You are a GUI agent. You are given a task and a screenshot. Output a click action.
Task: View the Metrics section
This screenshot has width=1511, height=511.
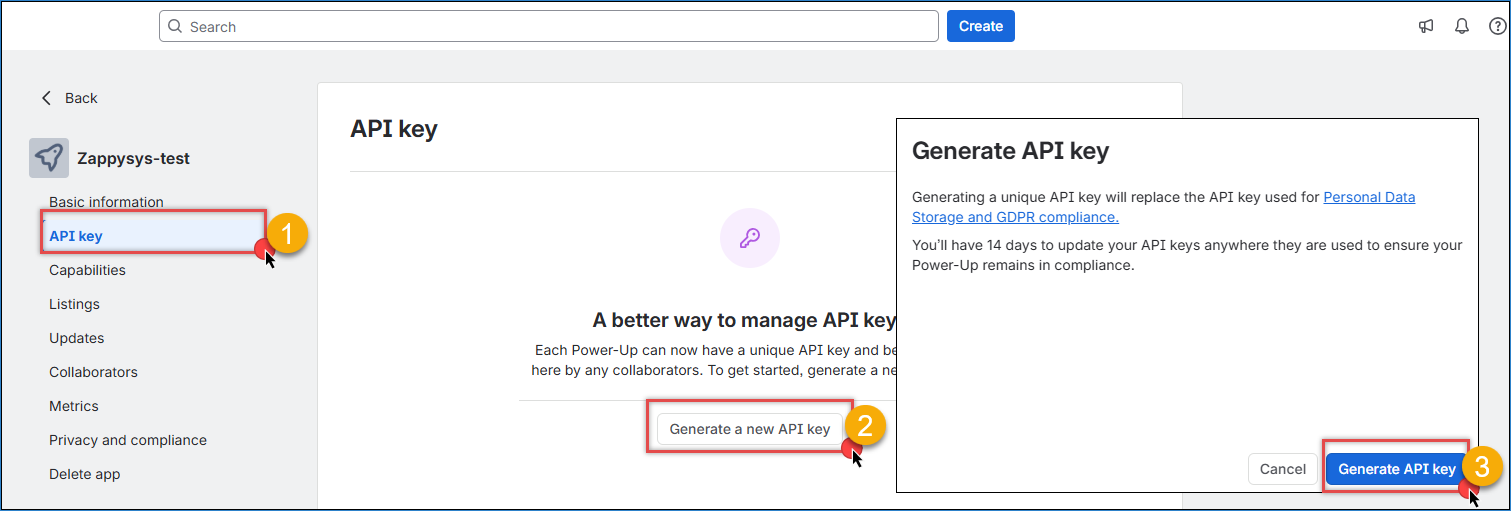click(74, 406)
